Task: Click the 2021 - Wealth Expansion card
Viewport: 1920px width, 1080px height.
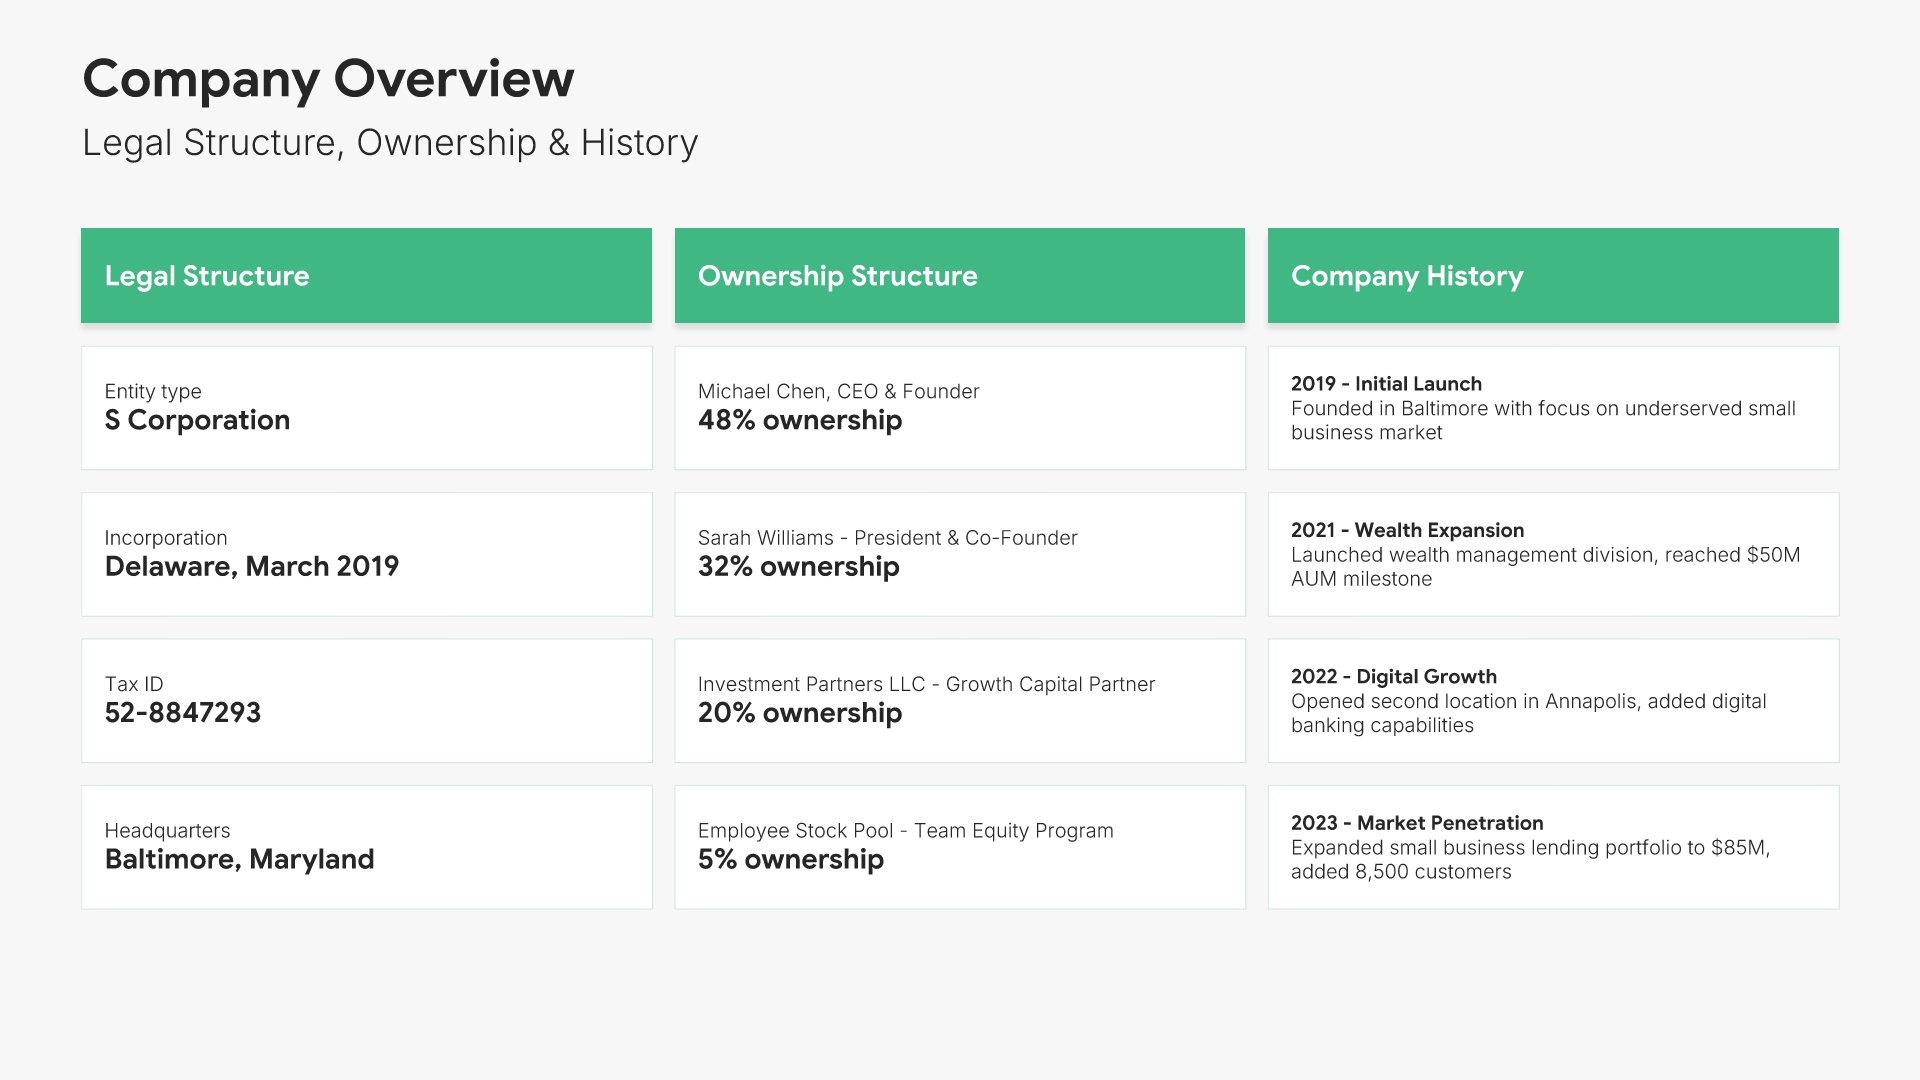Action: (x=1552, y=554)
